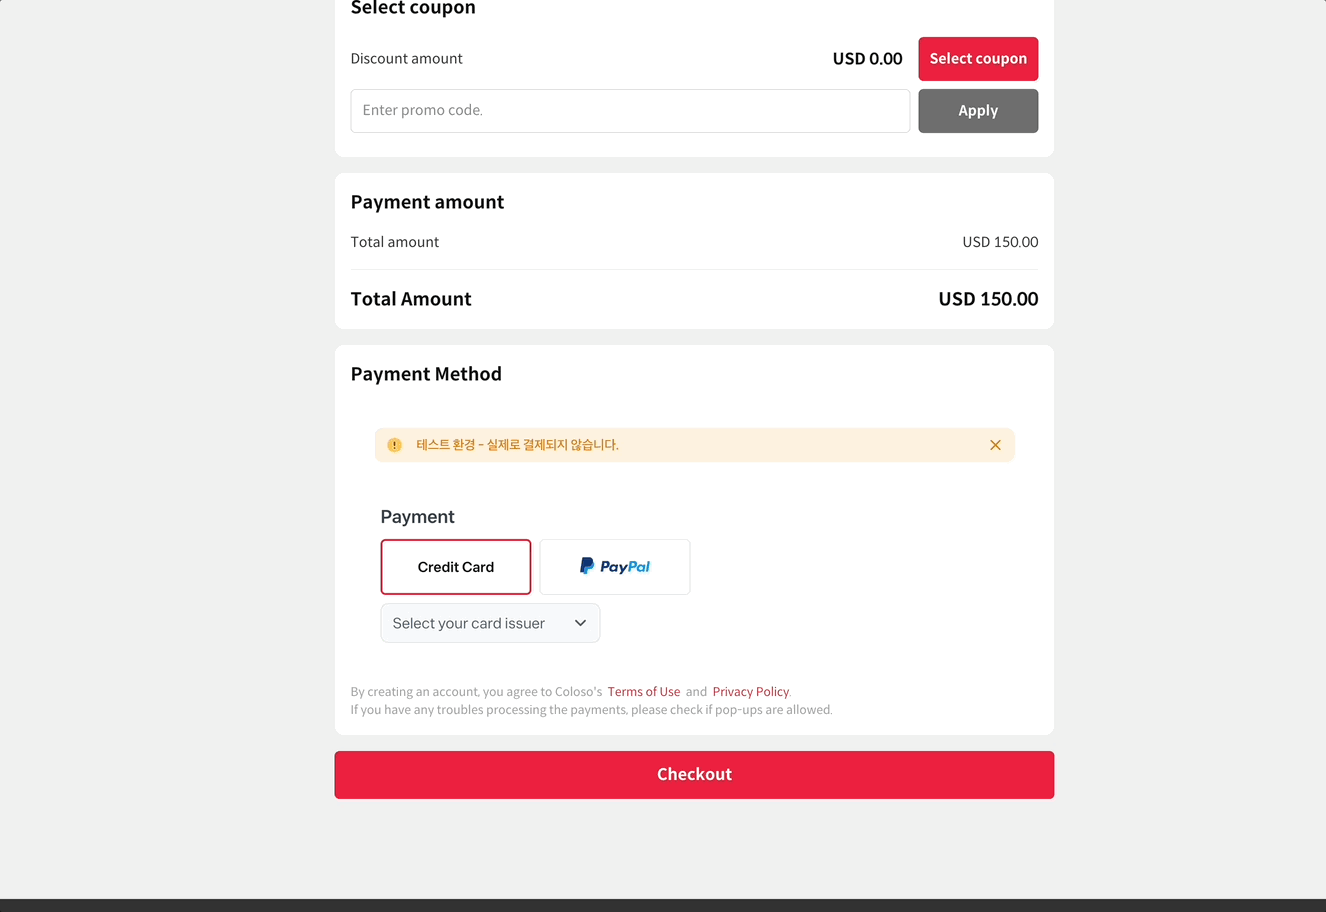Click the USD 0.00 discount value
The image size is (1326, 912).
click(x=867, y=59)
